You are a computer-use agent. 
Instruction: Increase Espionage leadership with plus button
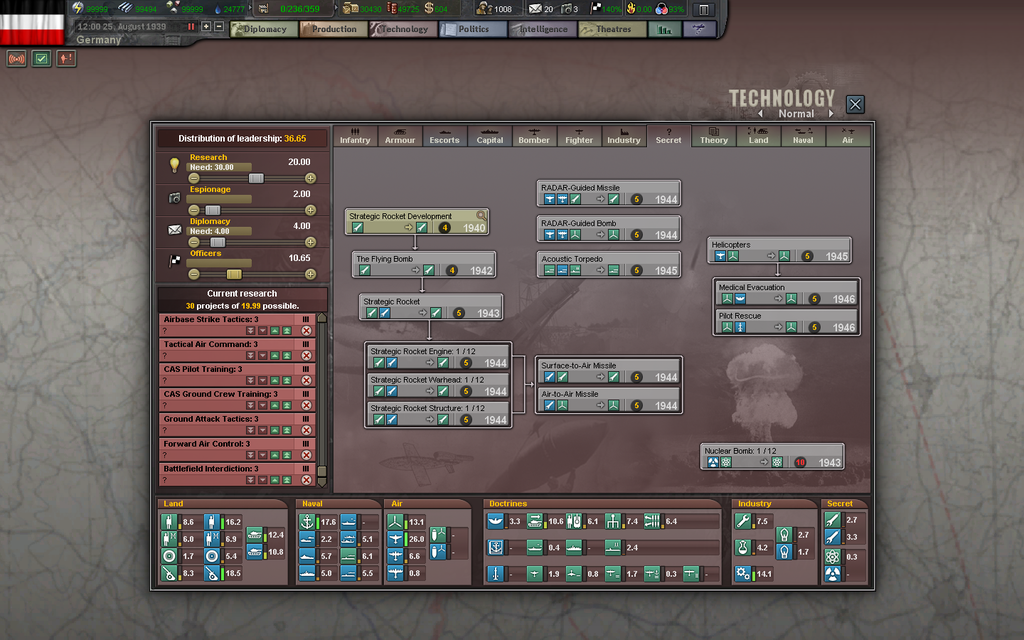tap(311, 210)
